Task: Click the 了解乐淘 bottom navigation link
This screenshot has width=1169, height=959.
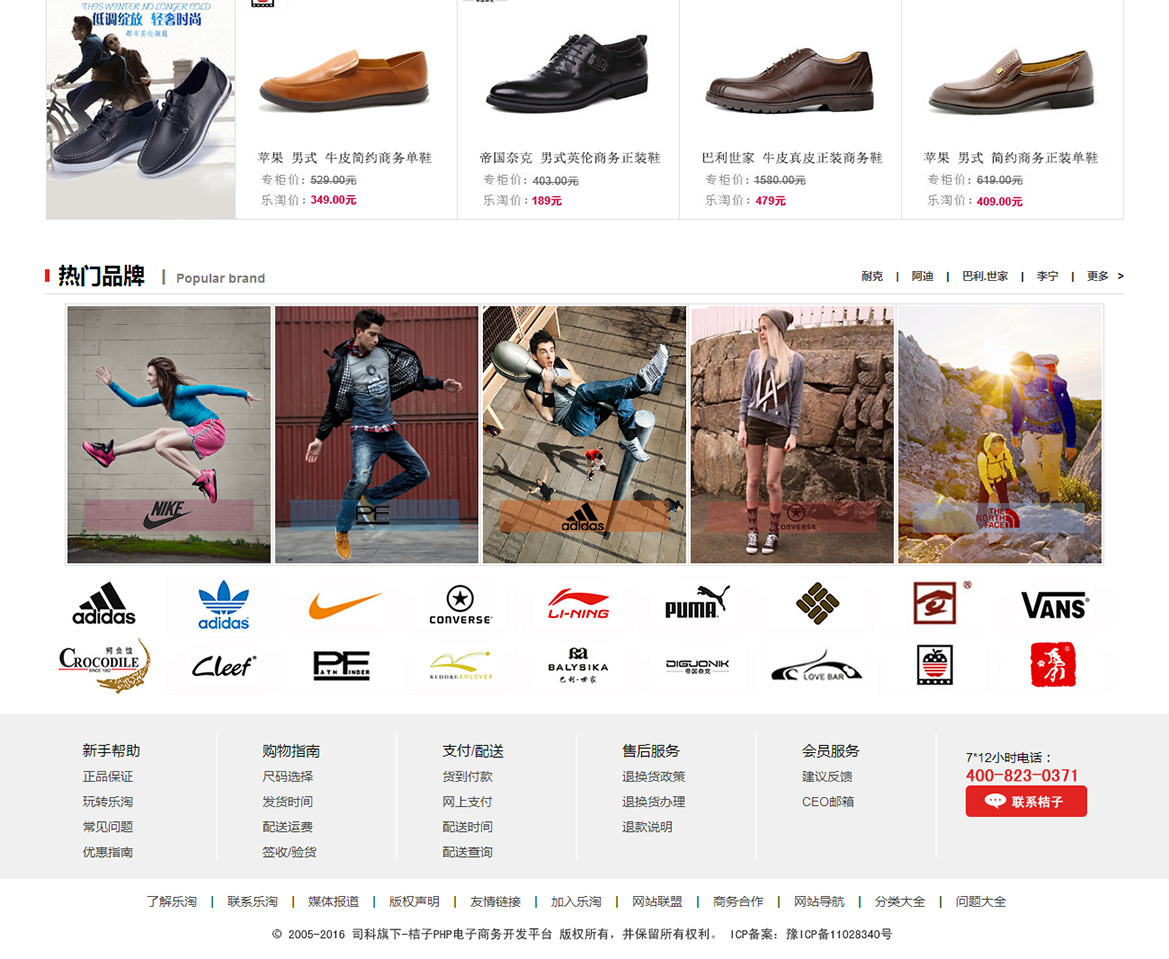Action: click(171, 902)
